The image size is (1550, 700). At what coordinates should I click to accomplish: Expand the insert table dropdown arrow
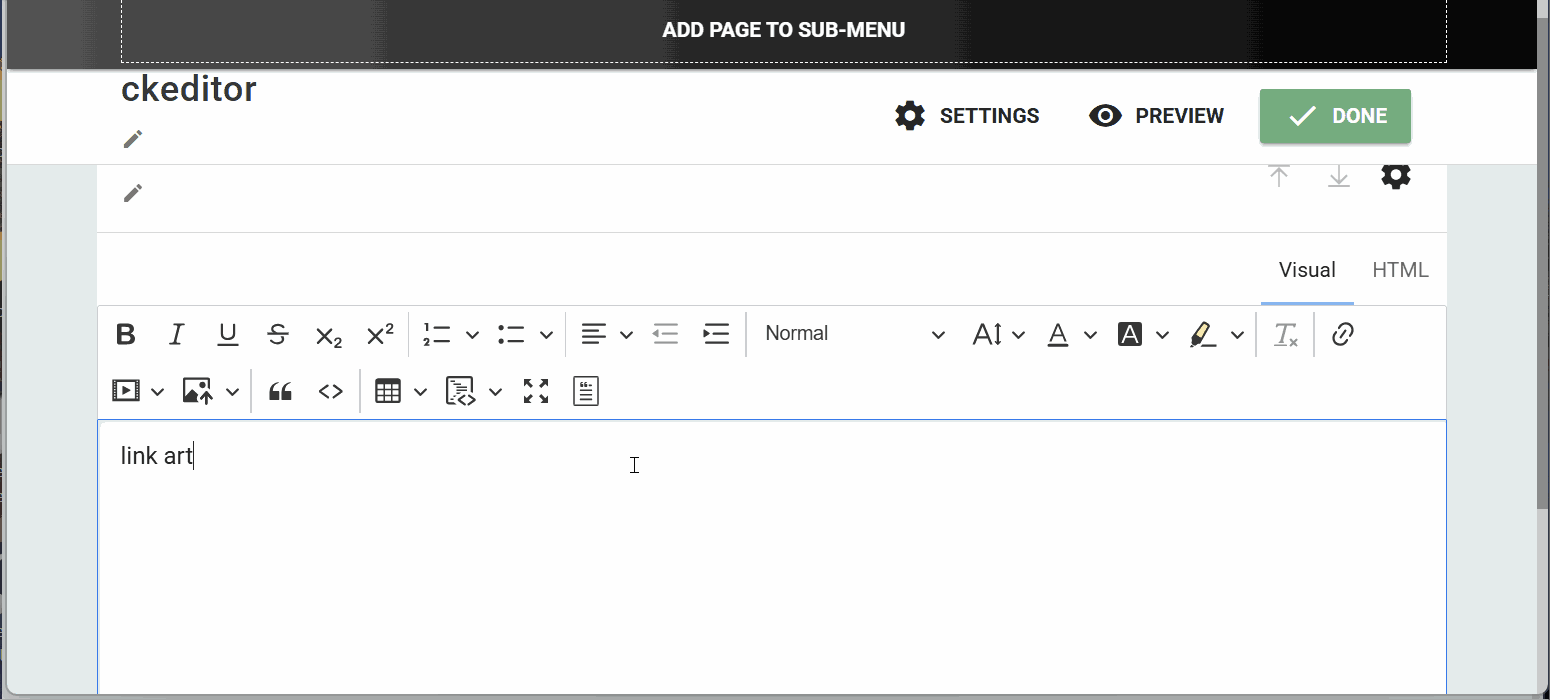tap(421, 391)
